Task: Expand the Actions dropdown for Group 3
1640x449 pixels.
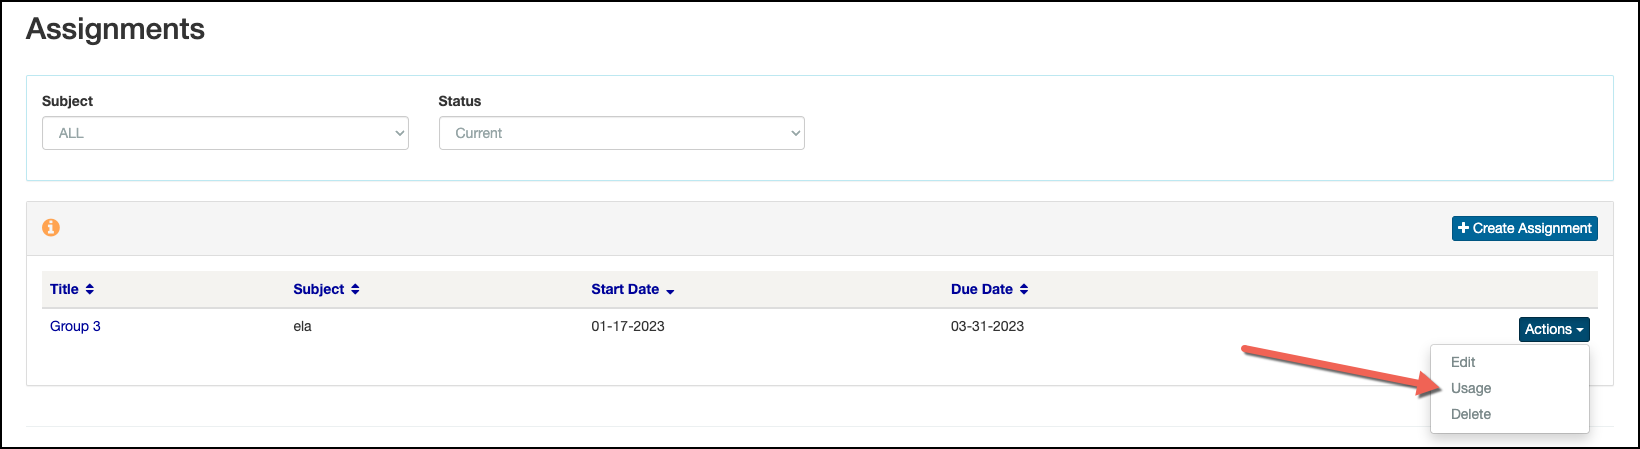Action: (x=1554, y=329)
